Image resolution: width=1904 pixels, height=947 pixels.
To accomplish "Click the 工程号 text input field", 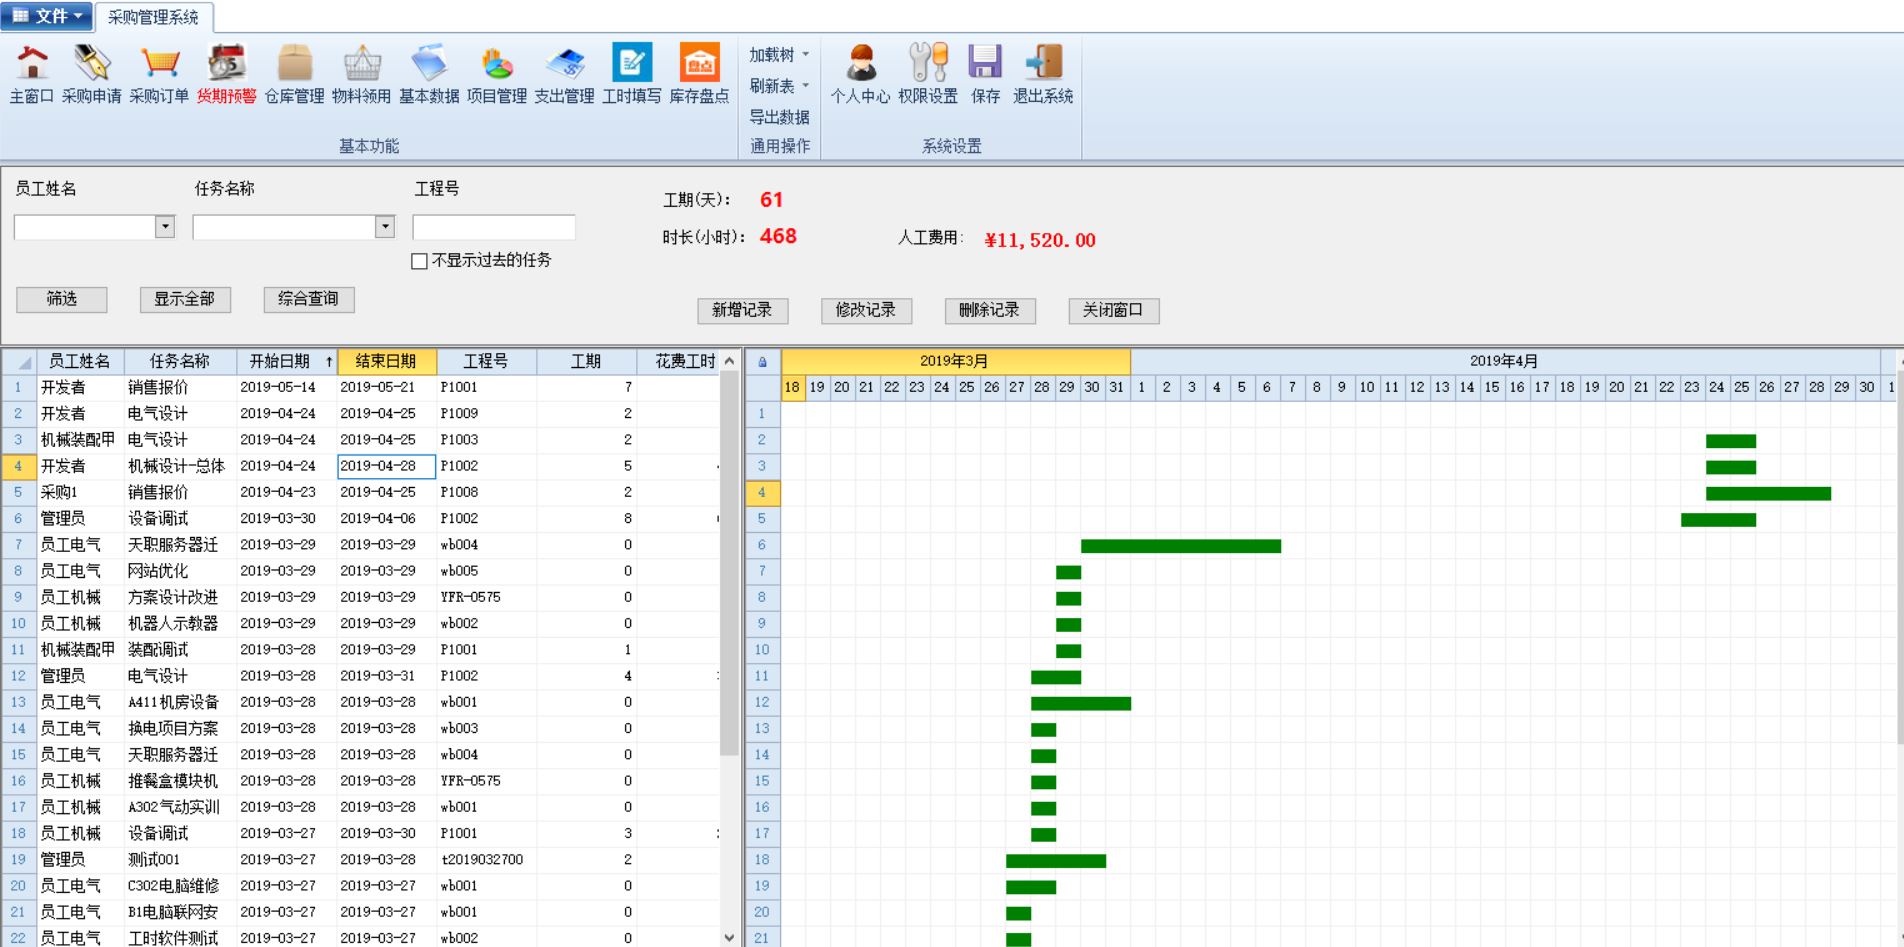I will pyautogui.click(x=494, y=227).
